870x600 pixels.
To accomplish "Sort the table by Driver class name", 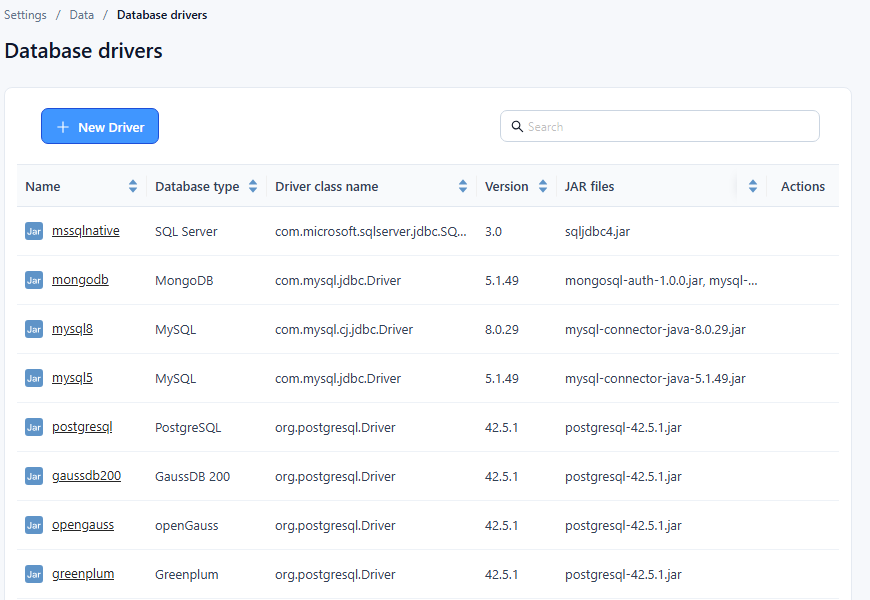I will click(x=463, y=186).
